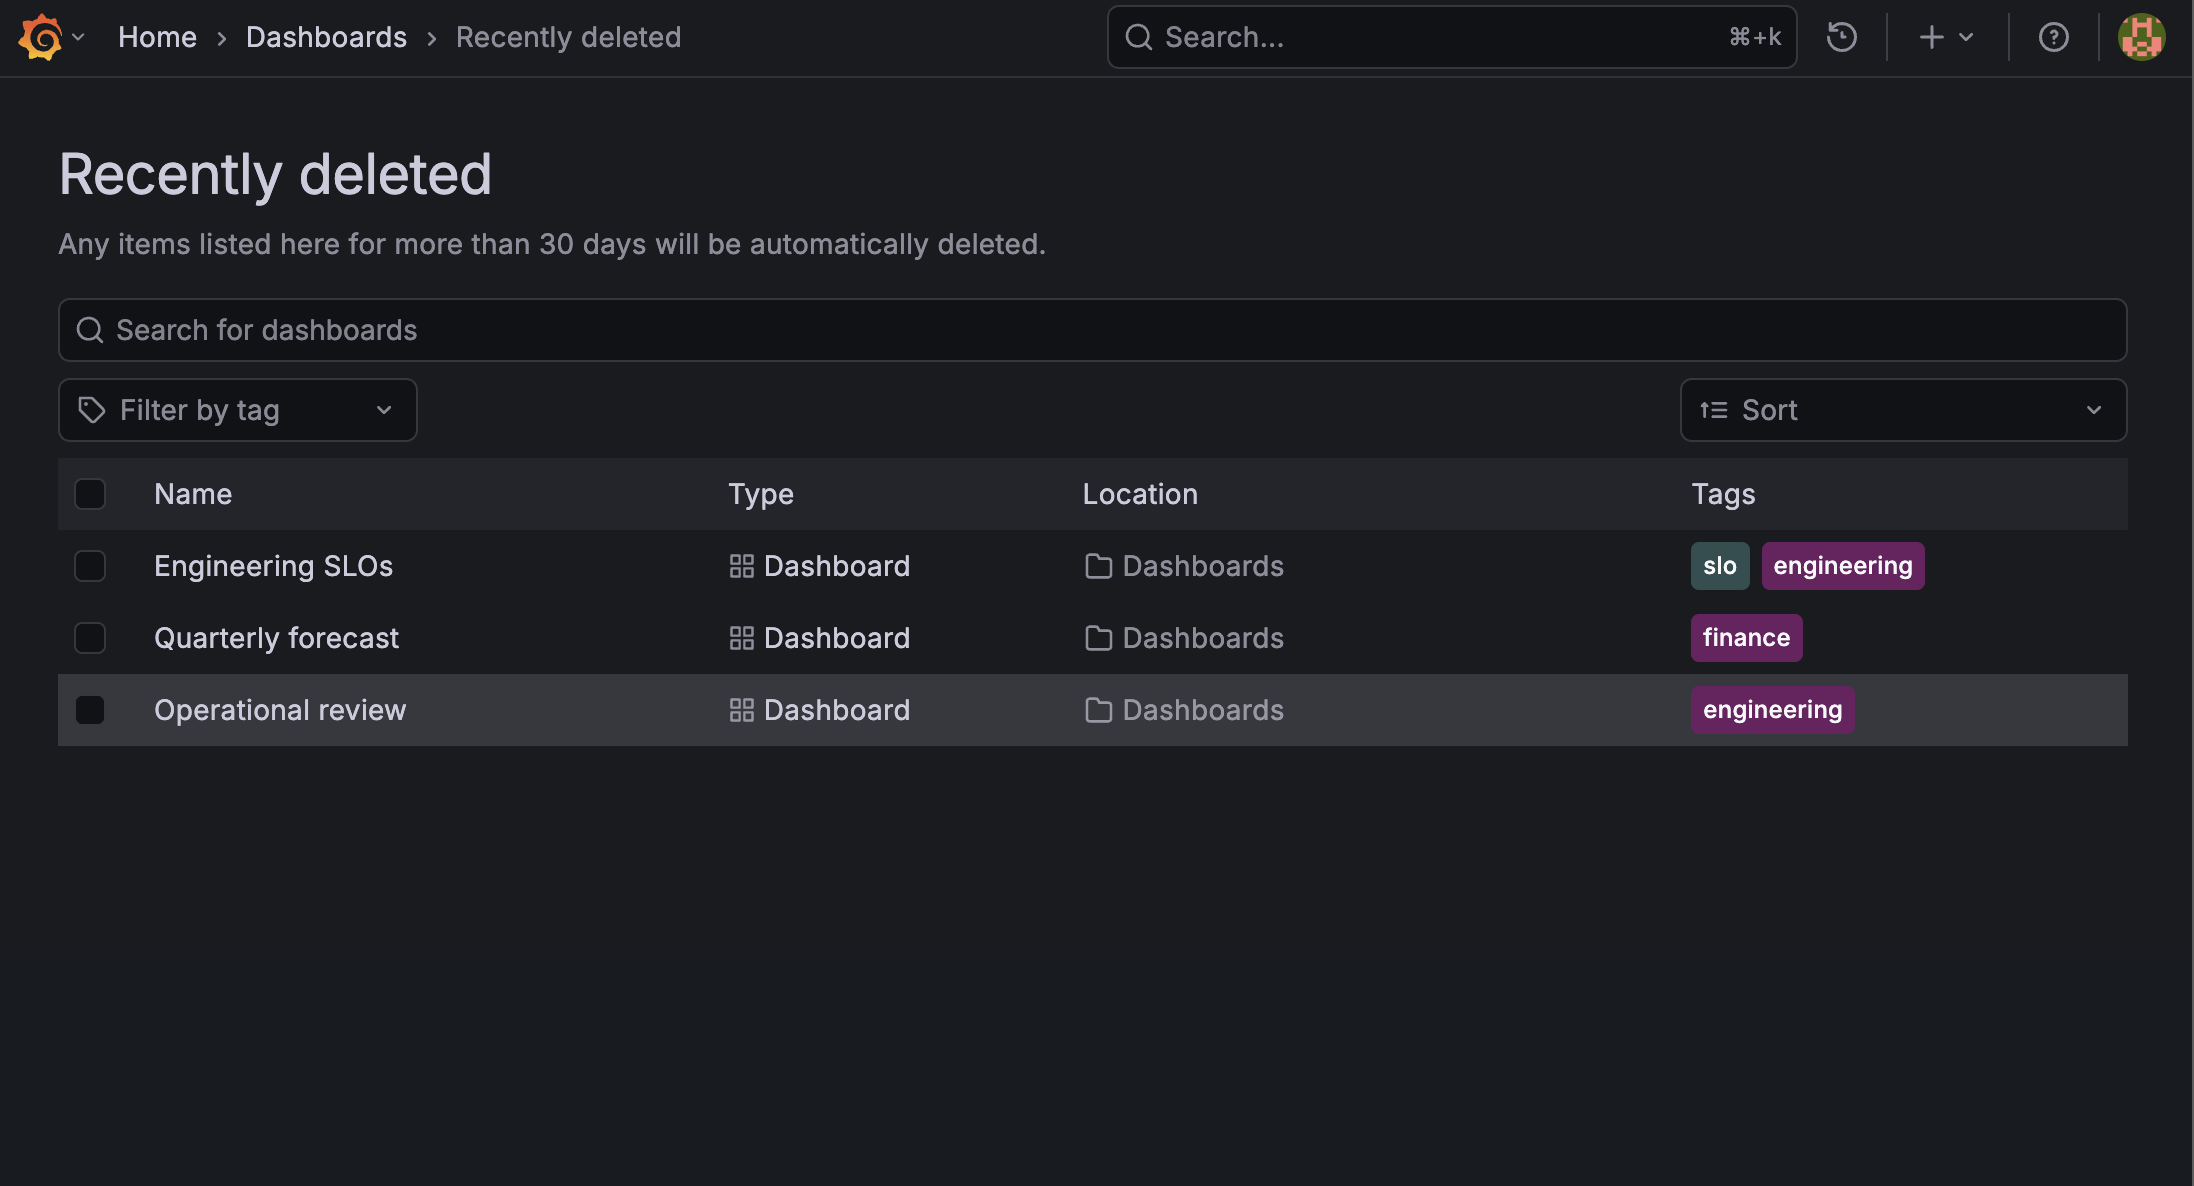Click the Grafana logo icon
The width and height of the screenshot is (2194, 1186).
click(x=40, y=37)
